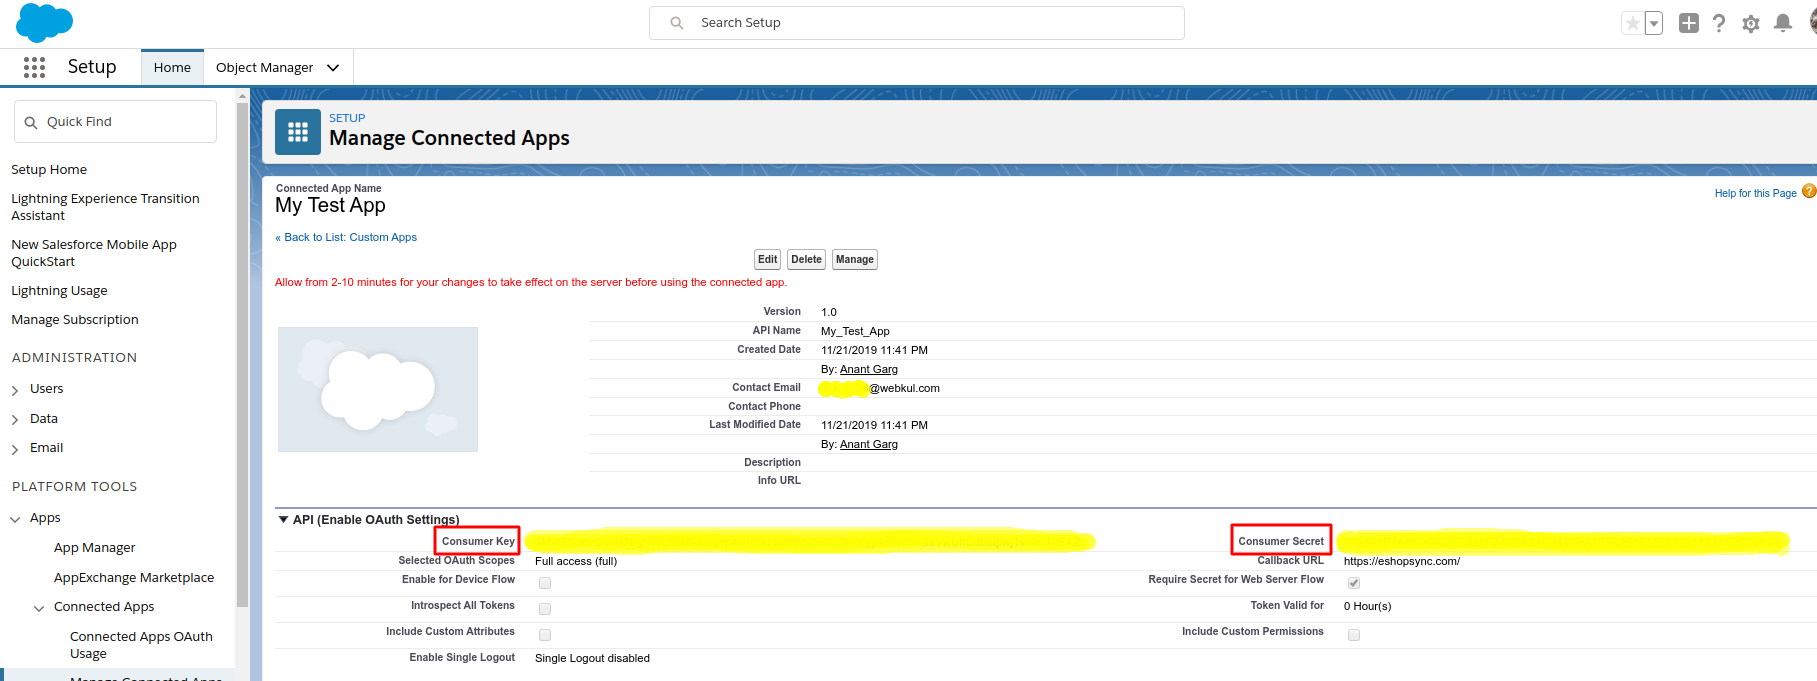This screenshot has height=681, width=1817.
Task: Open the Global Actions plus icon
Action: (x=1689, y=23)
